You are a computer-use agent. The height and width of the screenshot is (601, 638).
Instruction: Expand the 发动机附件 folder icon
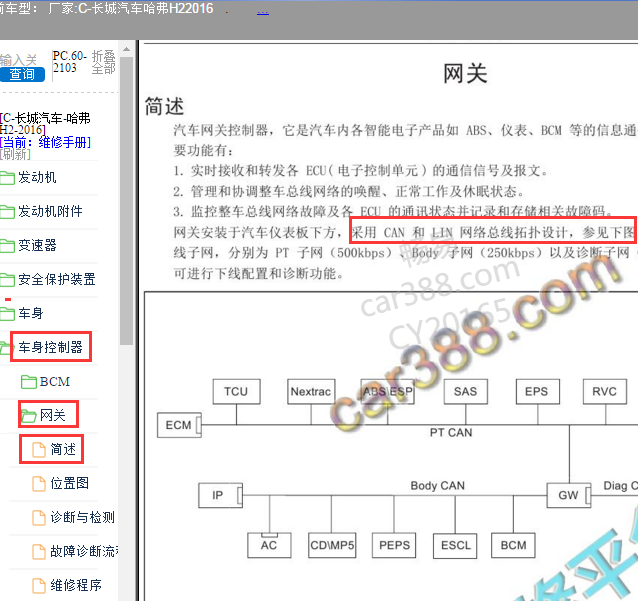click(x=7, y=212)
